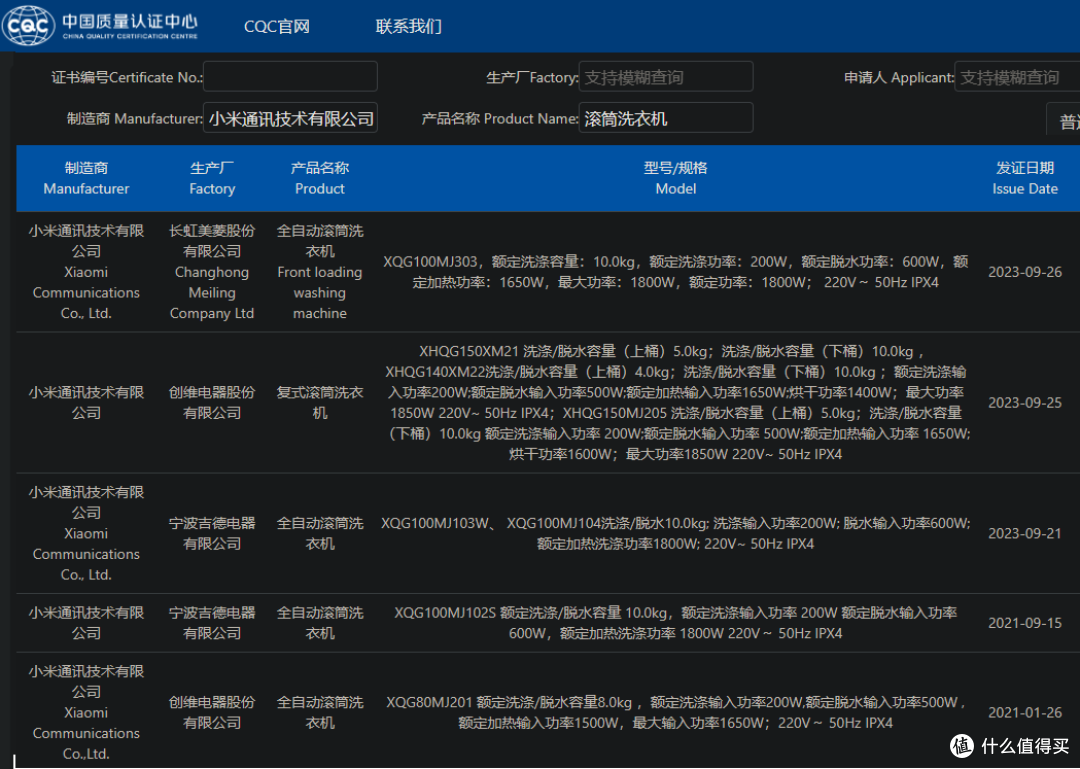Screen dimensions: 1080x769
Task: Click the 创维电器 factory cell in the 2021-01-26 row
Action: (x=212, y=712)
